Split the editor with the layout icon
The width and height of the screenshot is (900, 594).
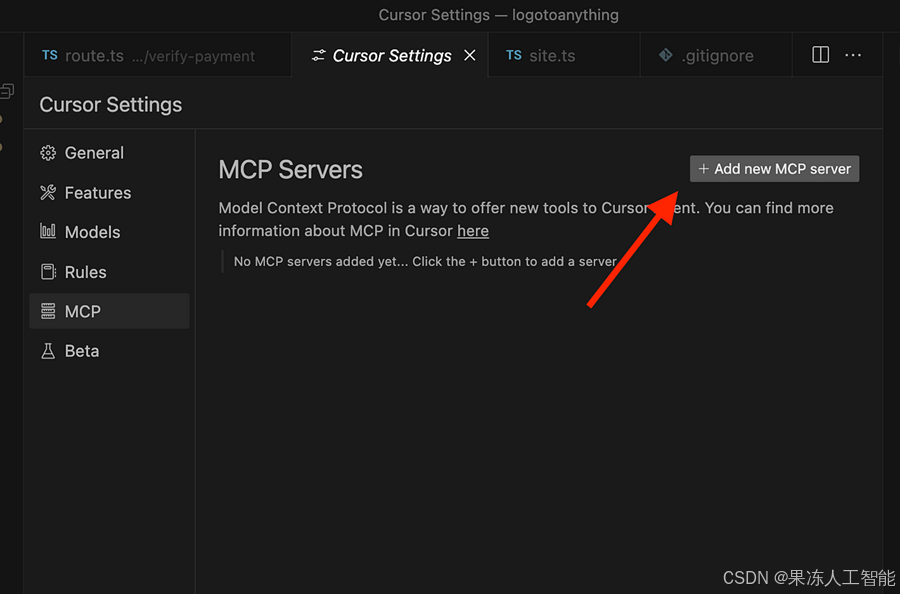click(820, 55)
